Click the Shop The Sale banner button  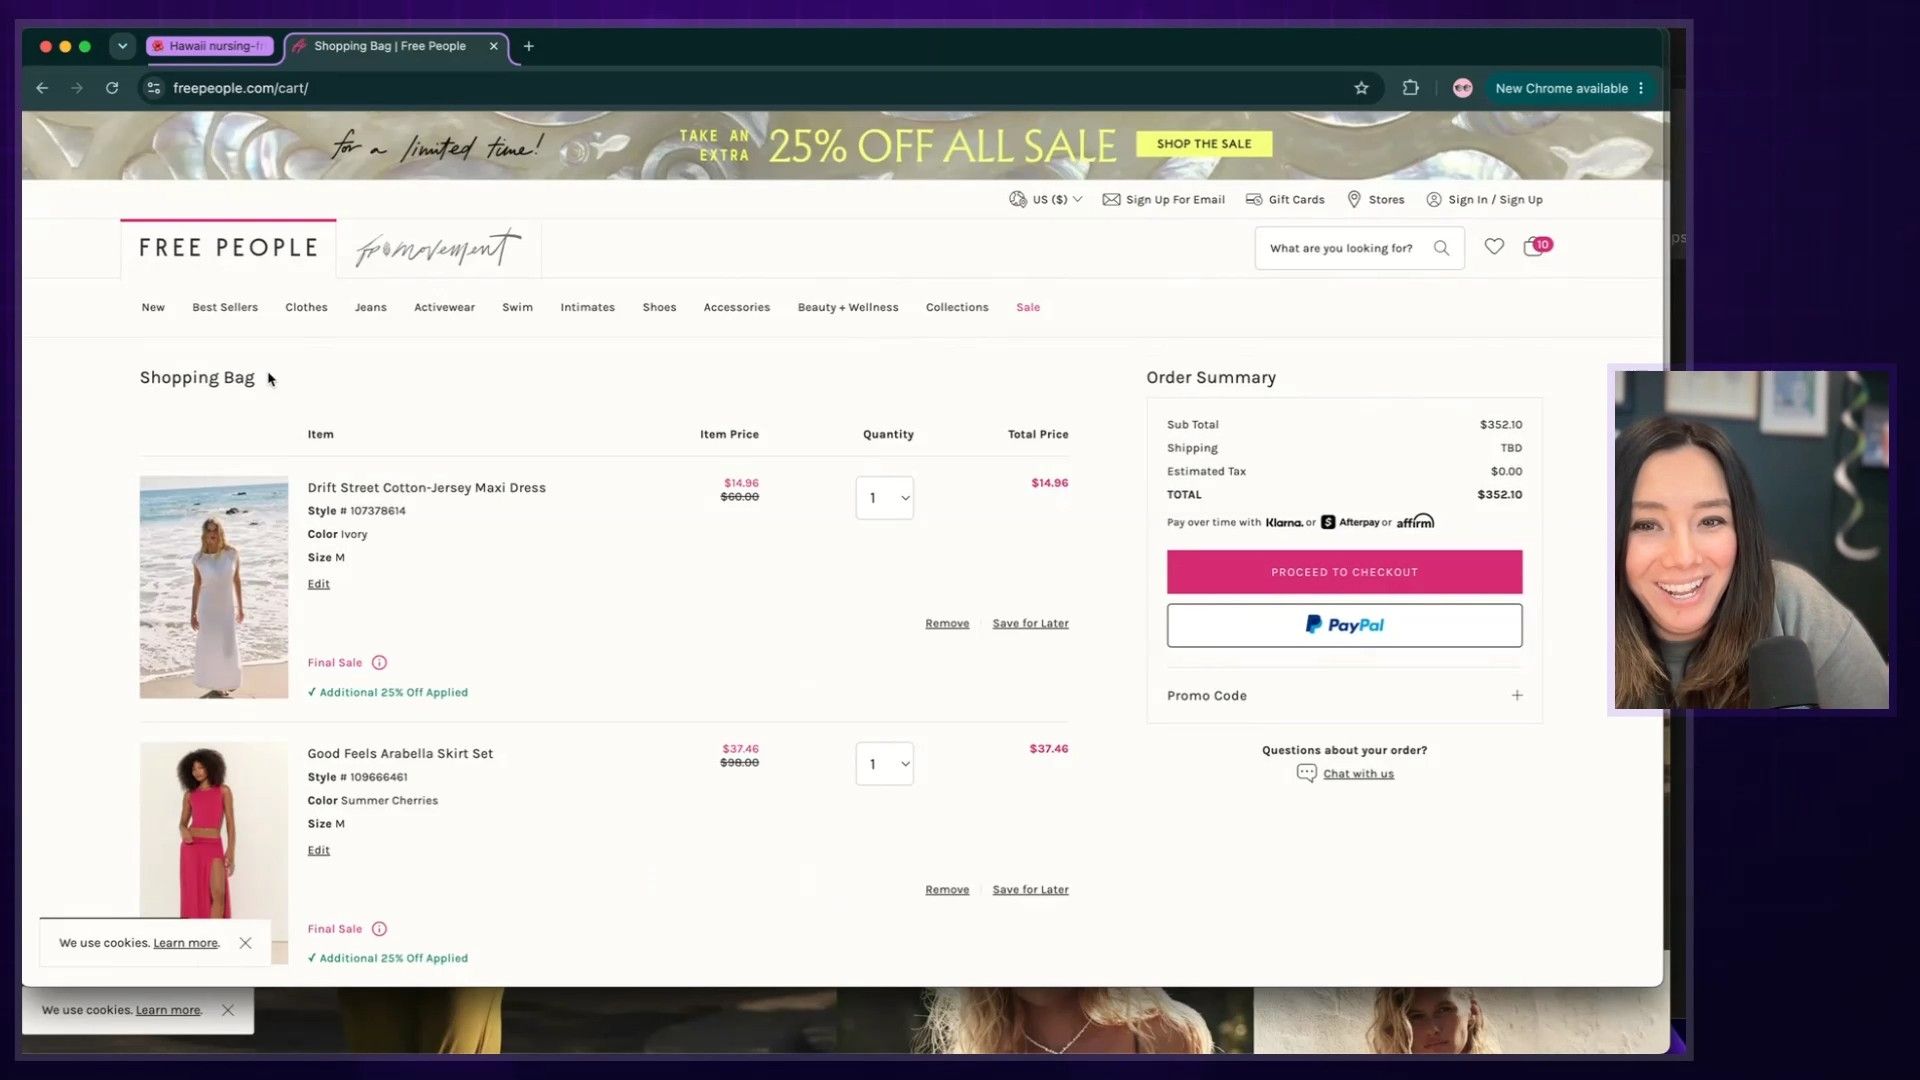click(x=1204, y=144)
